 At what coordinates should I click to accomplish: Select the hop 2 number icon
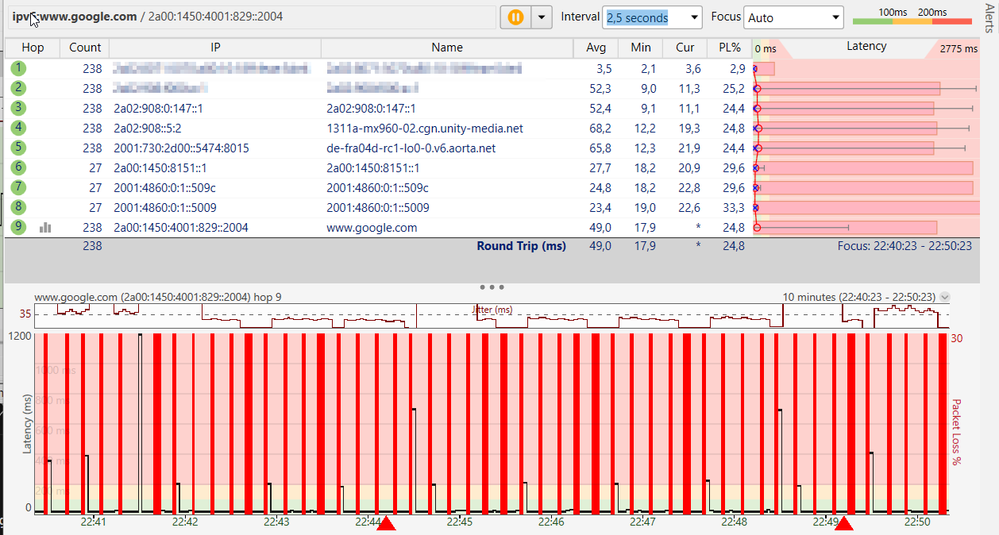point(19,88)
